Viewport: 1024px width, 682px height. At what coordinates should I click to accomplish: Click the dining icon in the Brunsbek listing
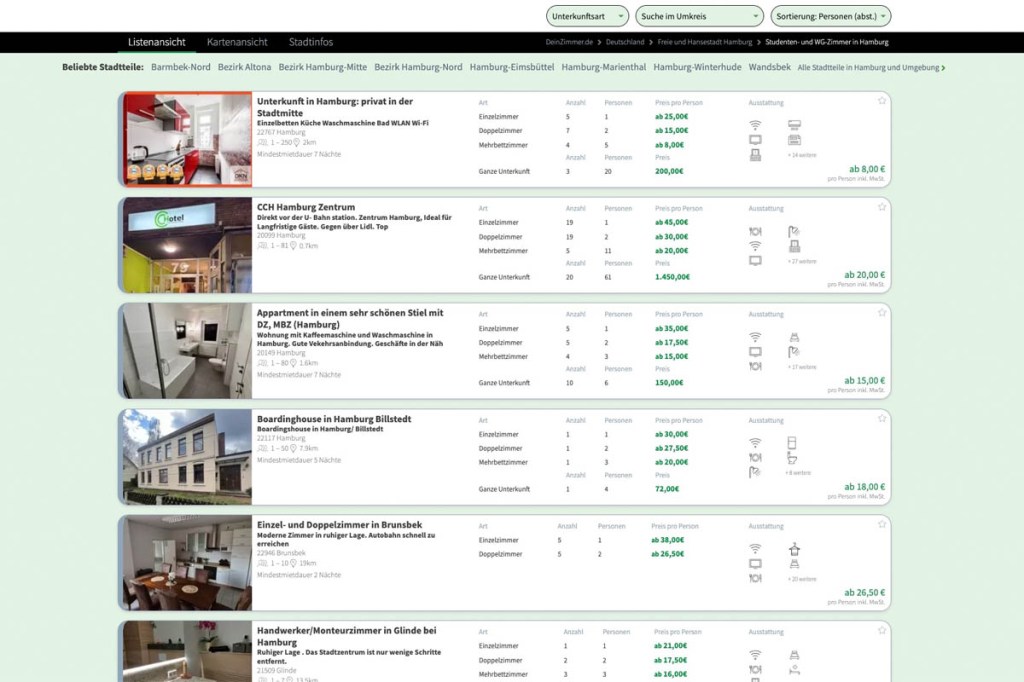[x=755, y=578]
